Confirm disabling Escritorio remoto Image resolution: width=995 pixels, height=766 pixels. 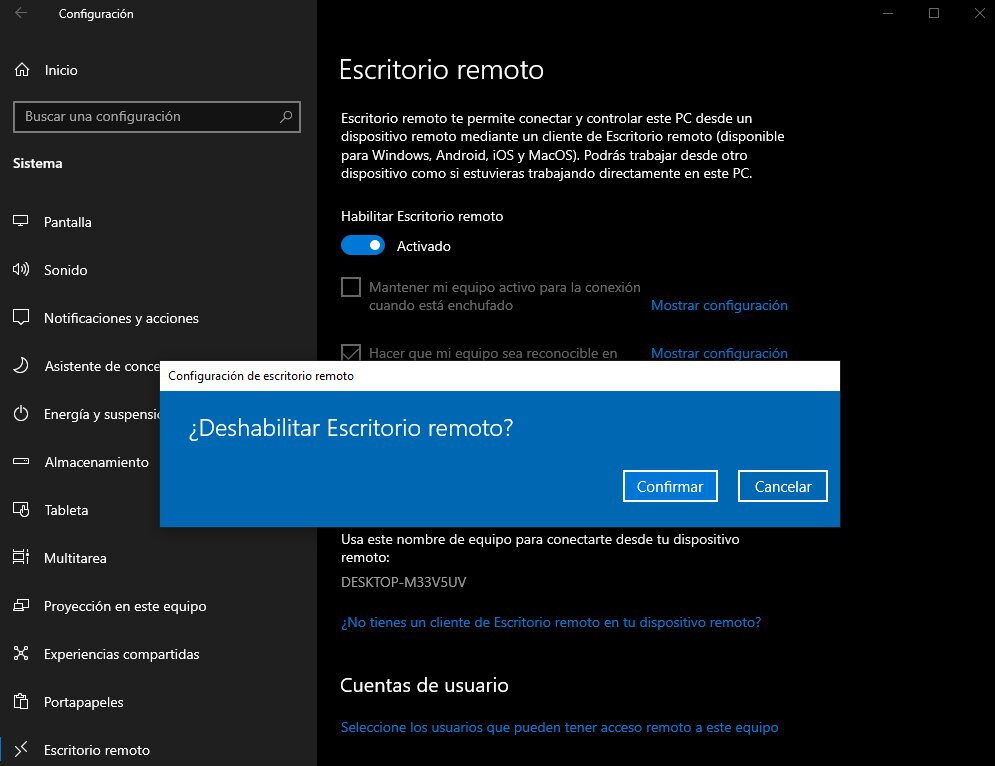click(x=670, y=486)
